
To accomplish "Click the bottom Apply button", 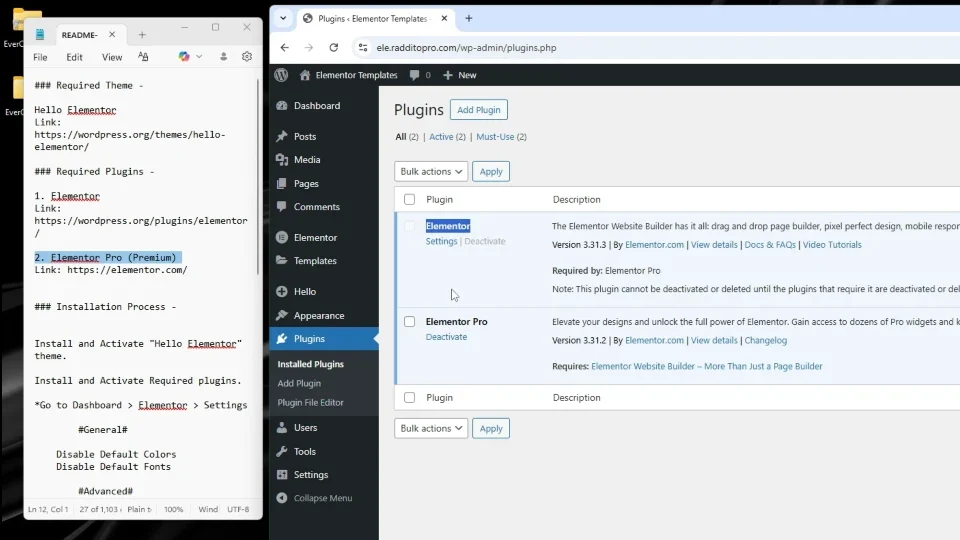I will pyautogui.click(x=491, y=428).
